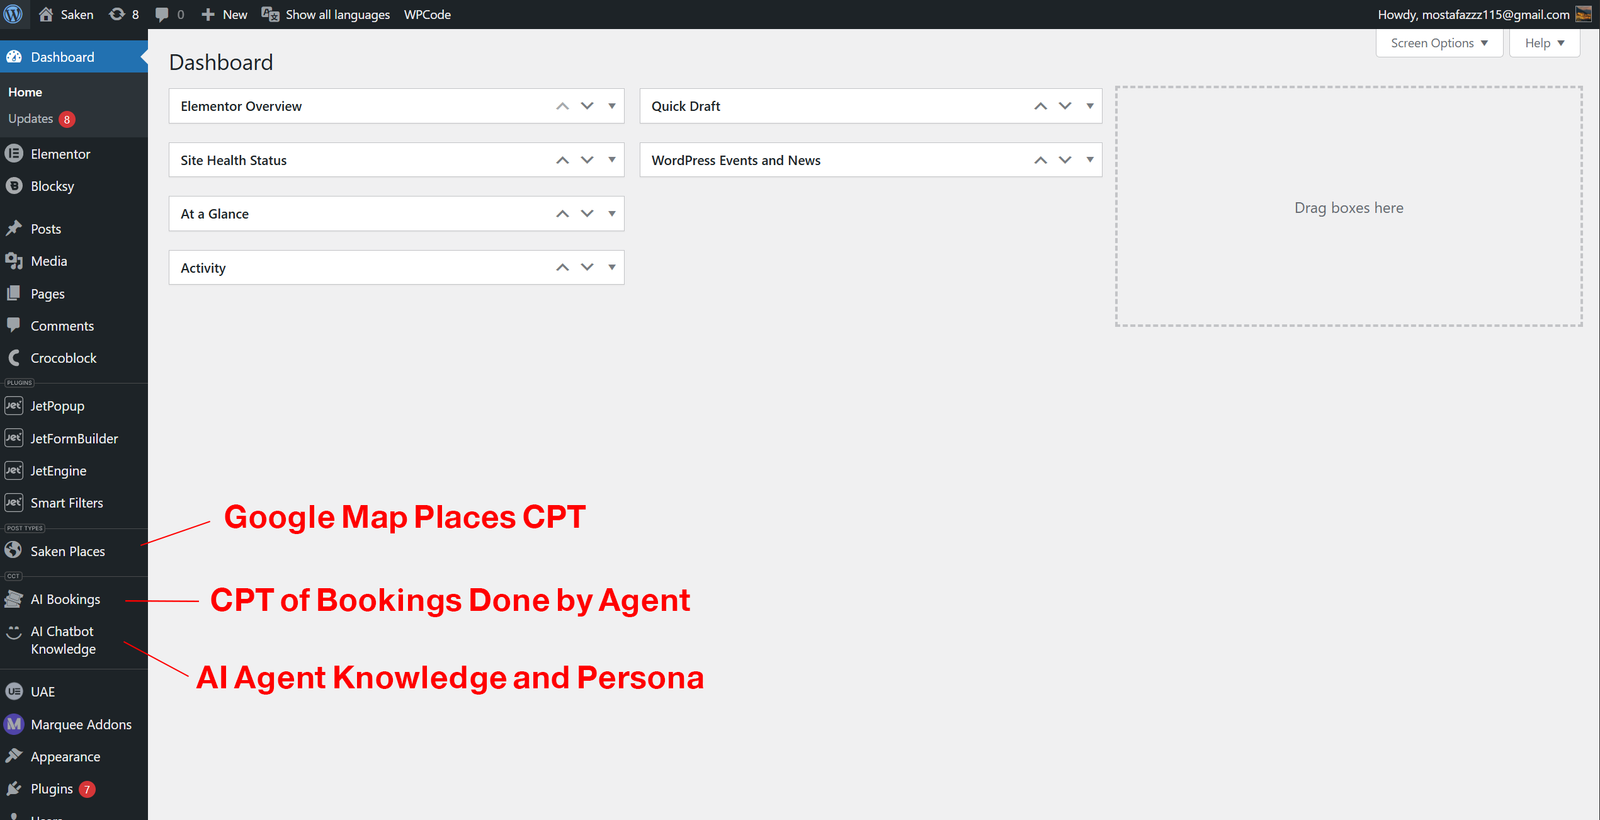The width and height of the screenshot is (1600, 820).
Task: Toggle the Elementor Overview panel
Action: pyautogui.click(x=612, y=106)
